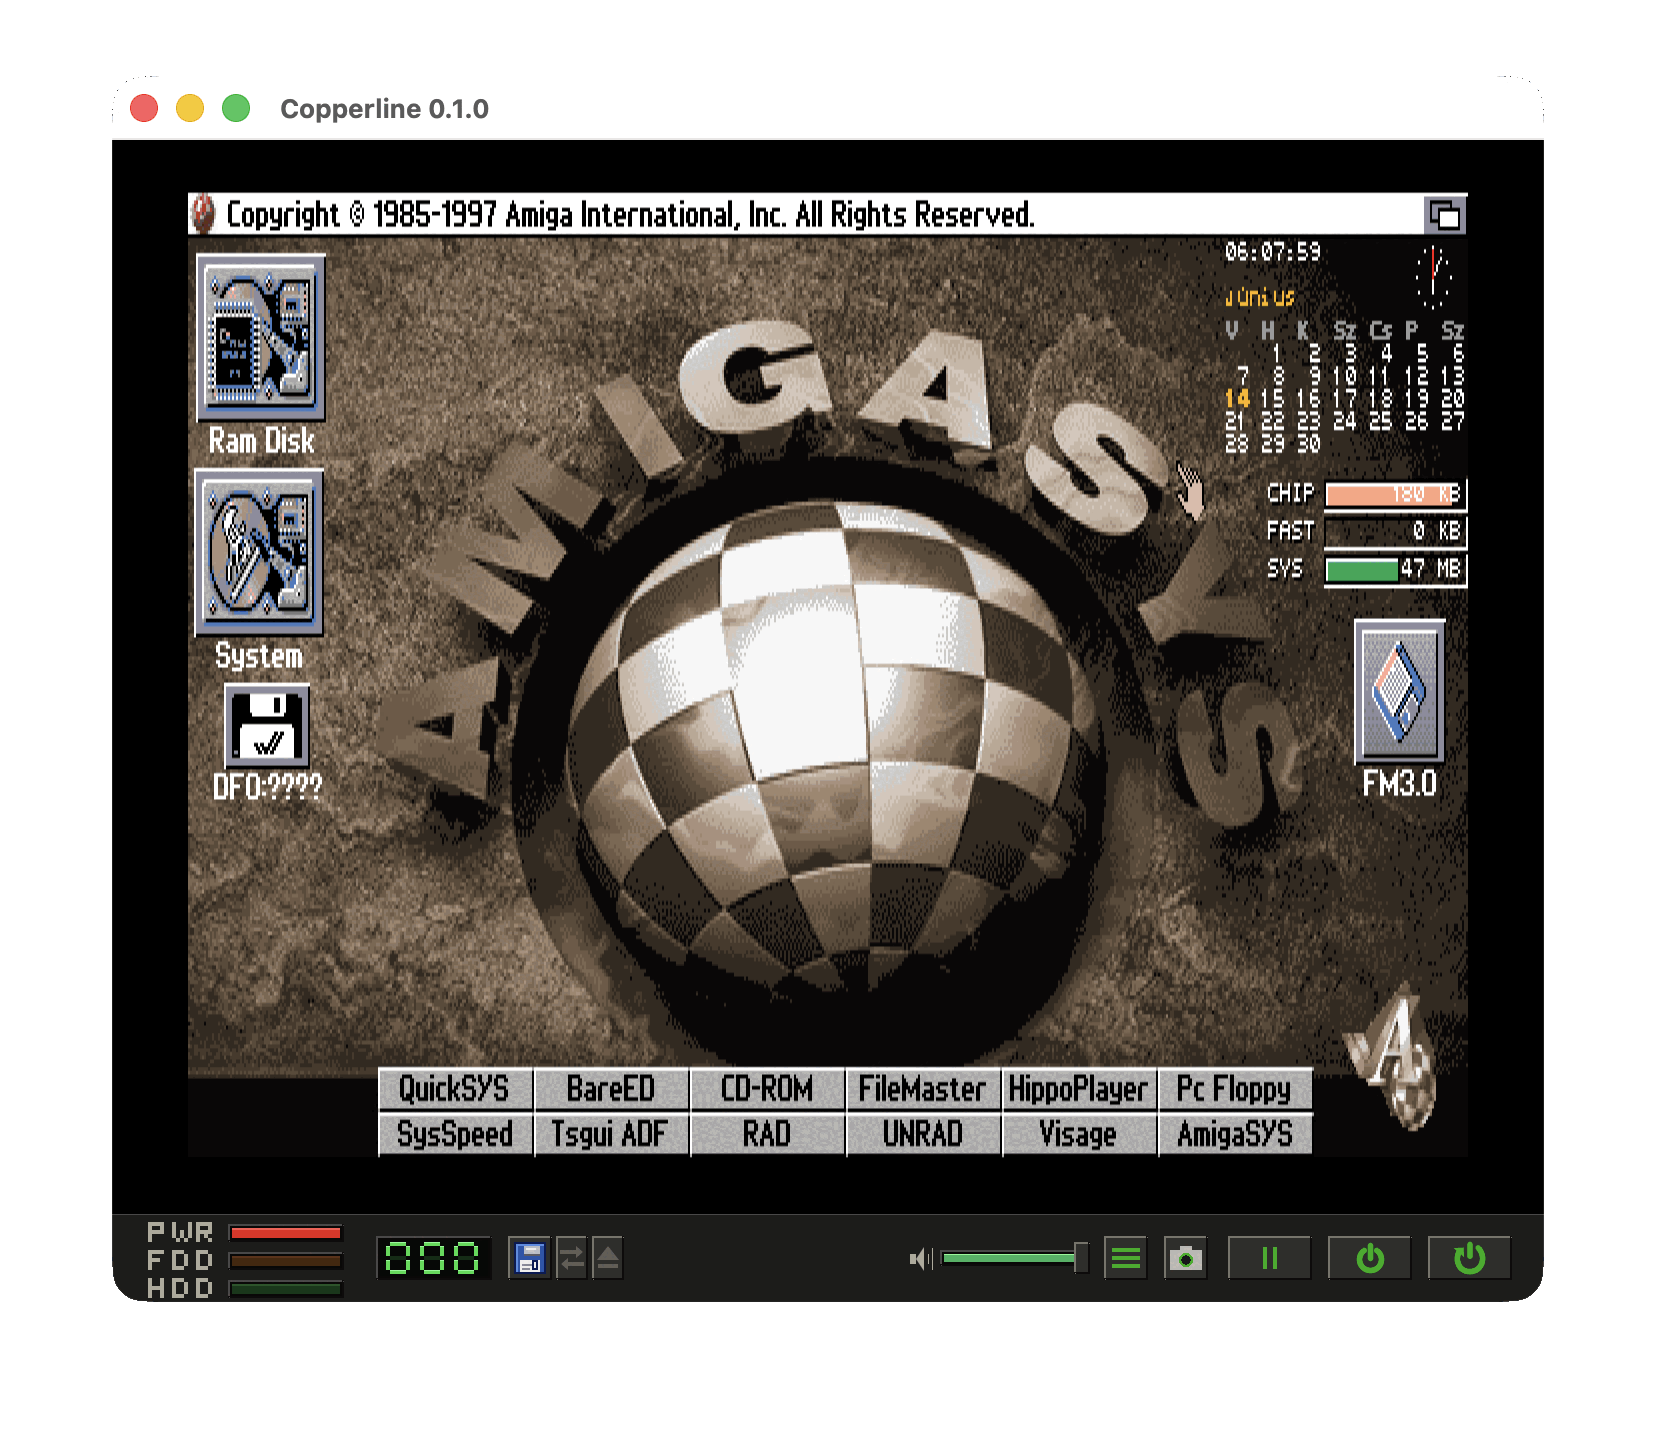Click the analog clock widget

(x=1433, y=277)
